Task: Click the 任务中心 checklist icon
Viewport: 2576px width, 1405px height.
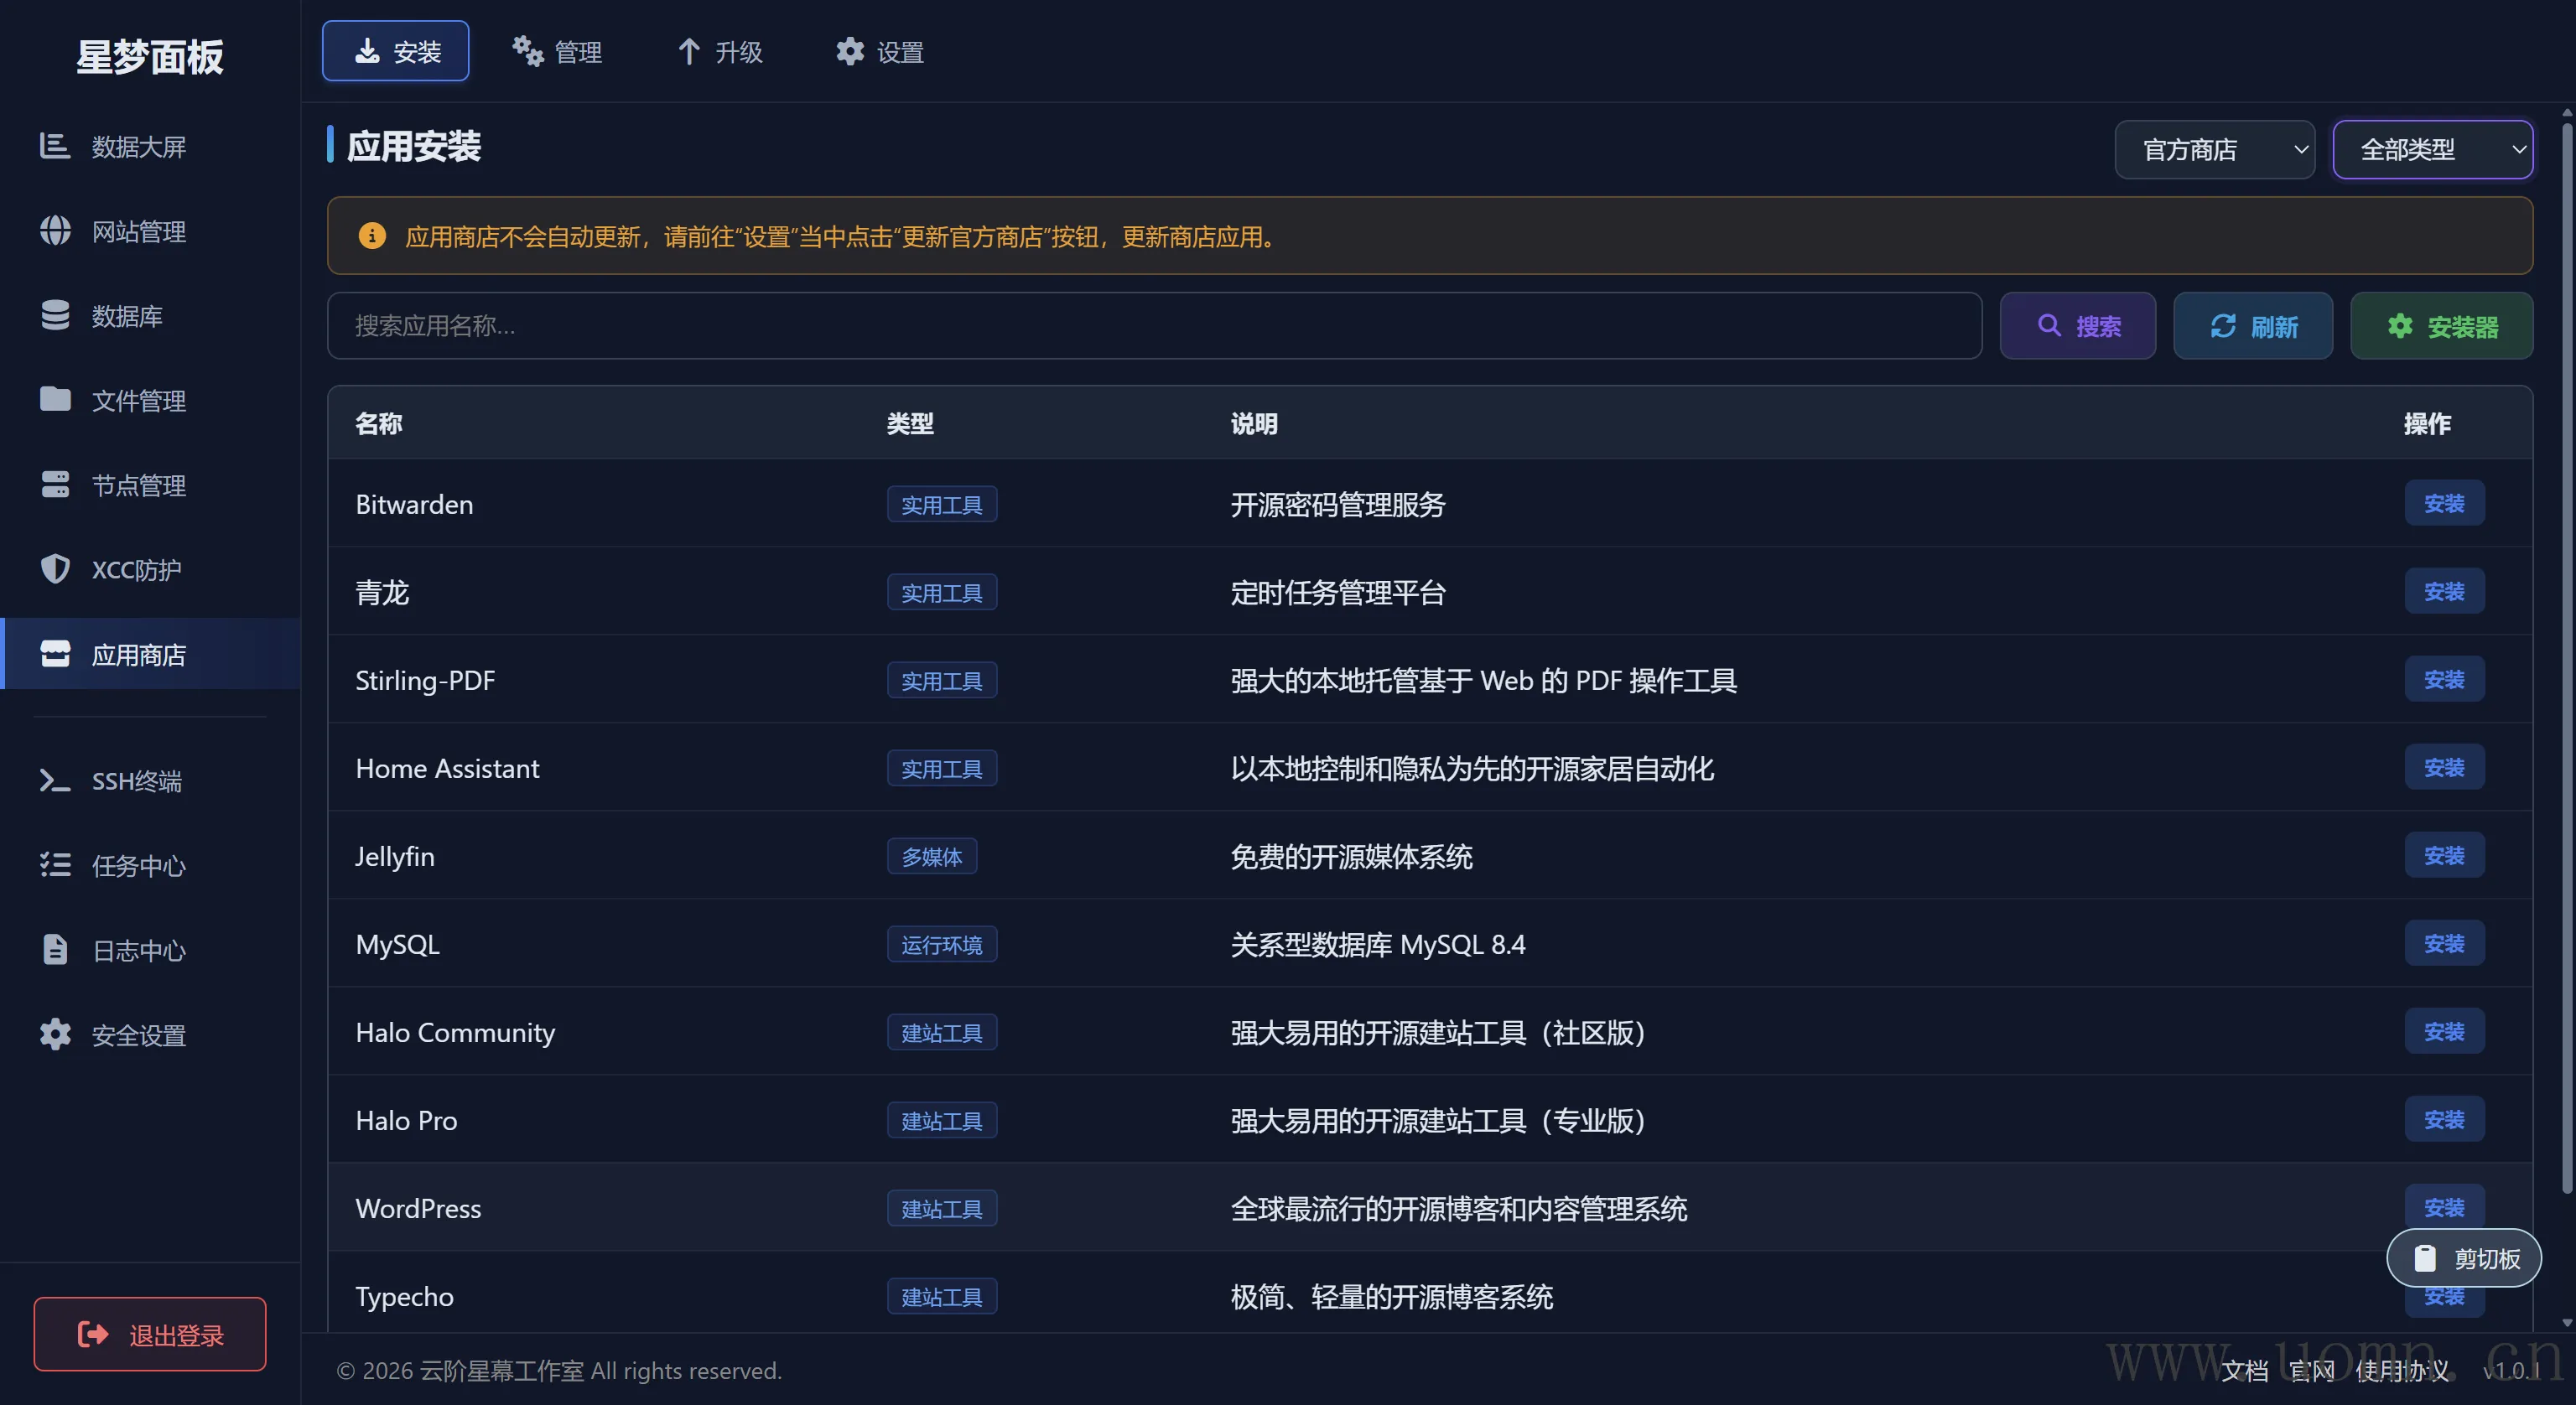Action: pos(55,865)
